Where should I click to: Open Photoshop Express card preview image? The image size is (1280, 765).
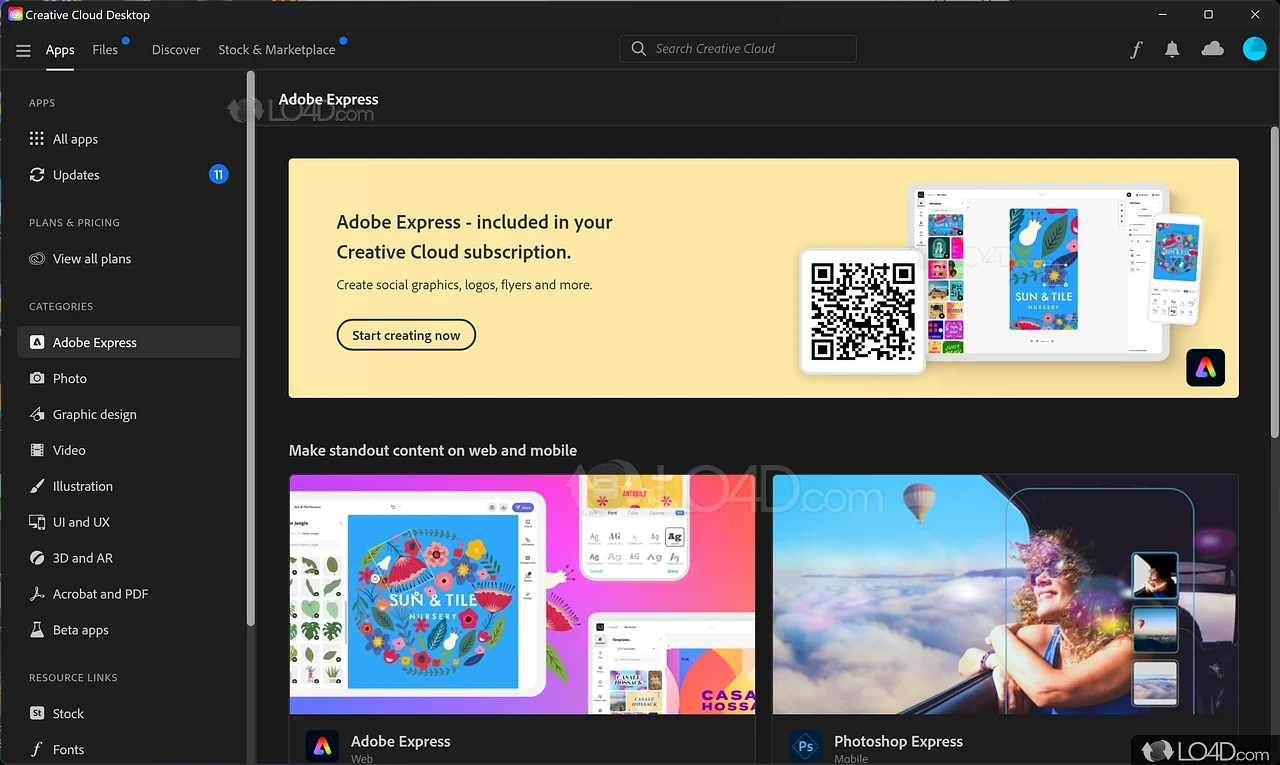coord(1005,594)
